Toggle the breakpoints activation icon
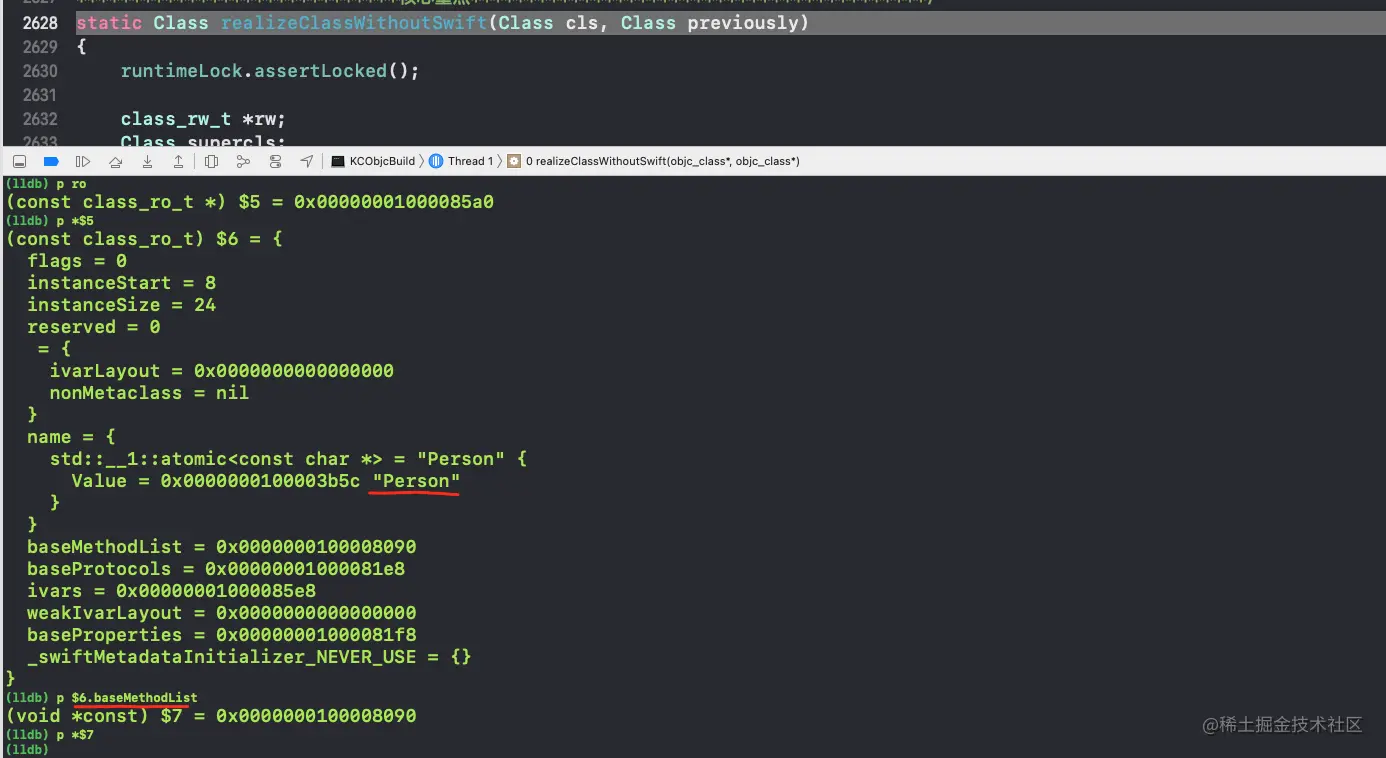Viewport: 1386px width, 758px height. (x=51, y=161)
